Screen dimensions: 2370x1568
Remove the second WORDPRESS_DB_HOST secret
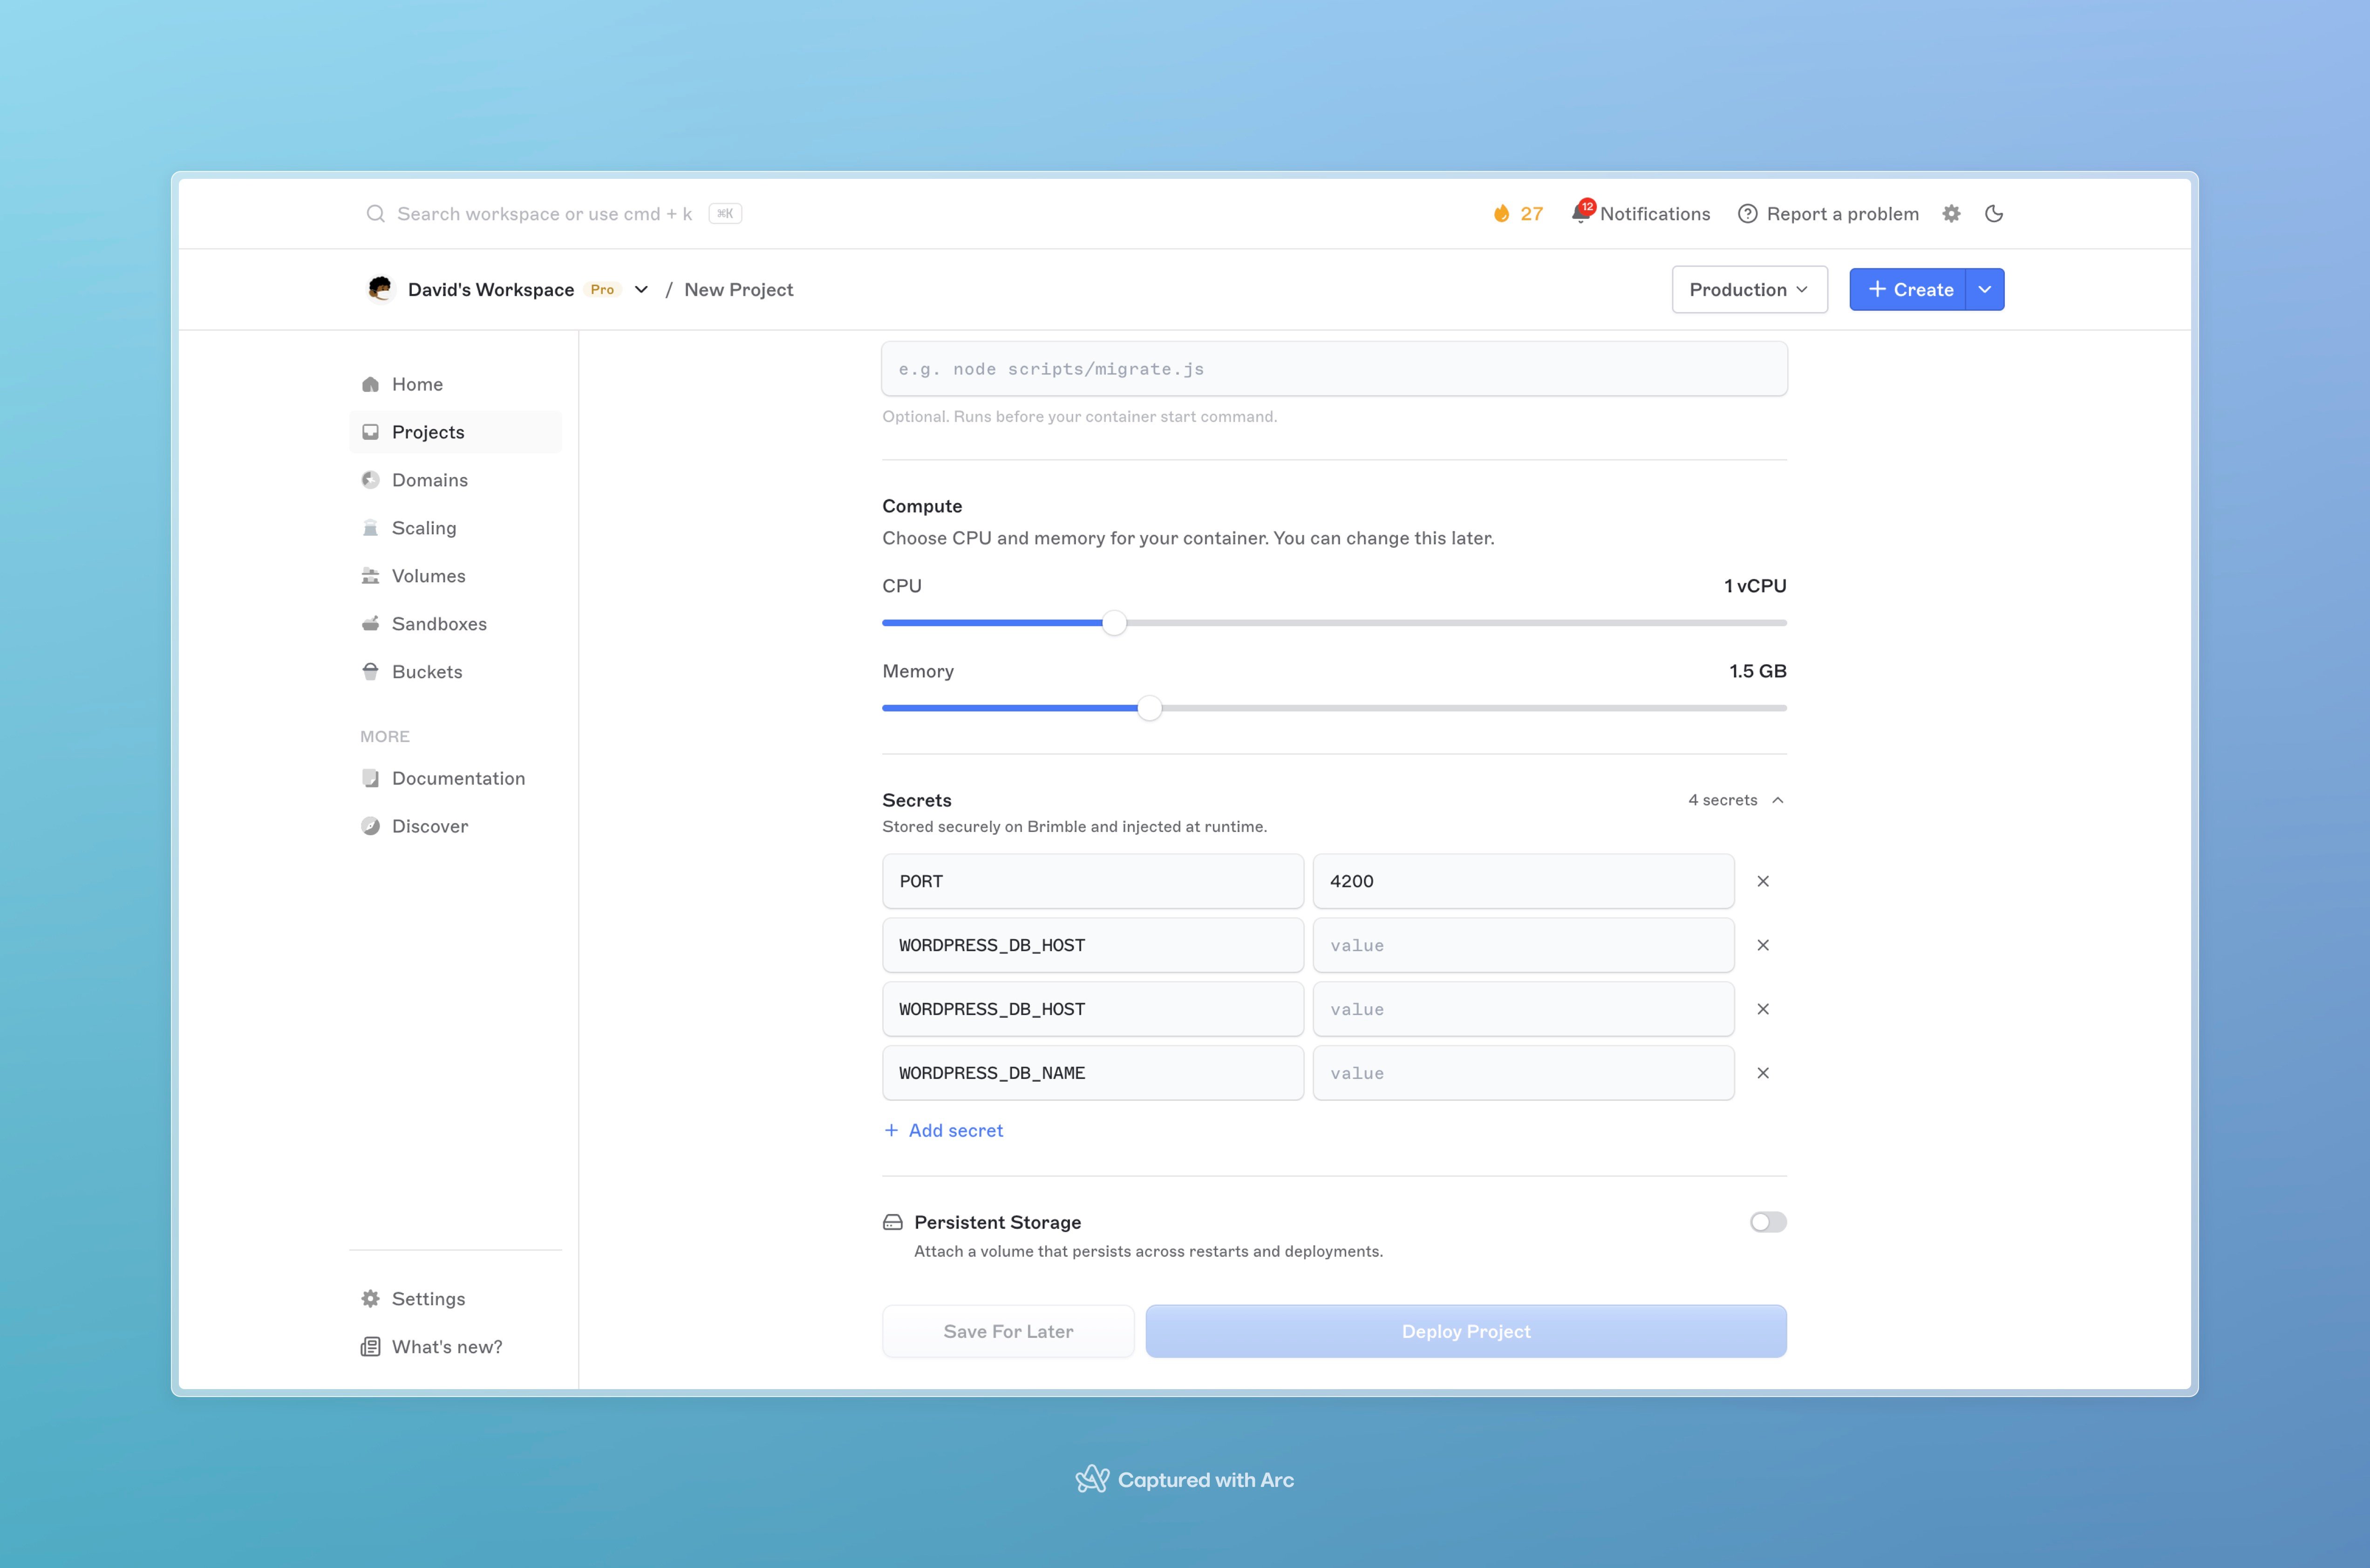(x=1763, y=1009)
